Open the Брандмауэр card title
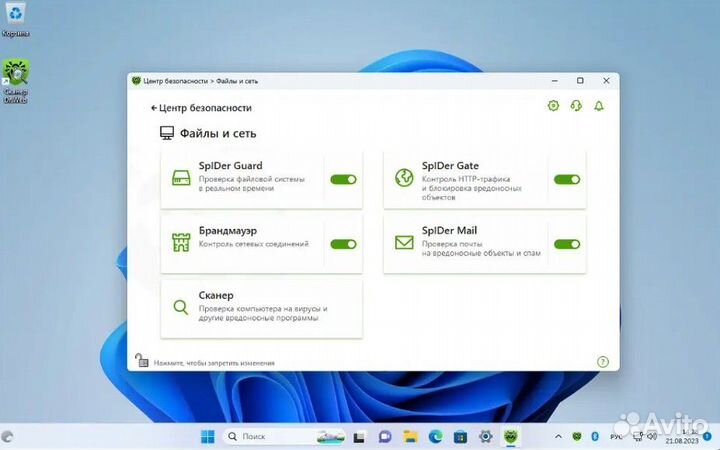720x450 pixels. [228, 231]
